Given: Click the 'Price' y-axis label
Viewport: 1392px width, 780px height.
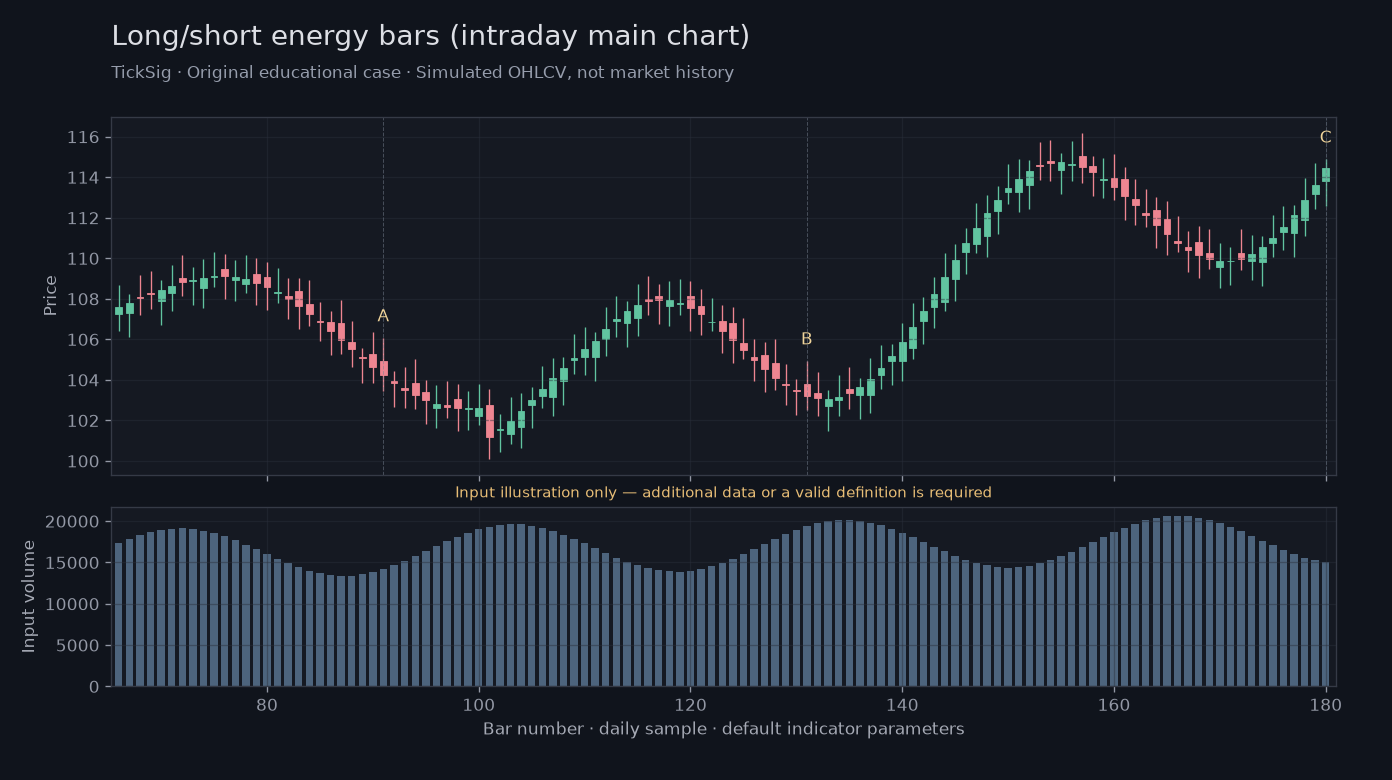Looking at the screenshot, I should point(51,296).
